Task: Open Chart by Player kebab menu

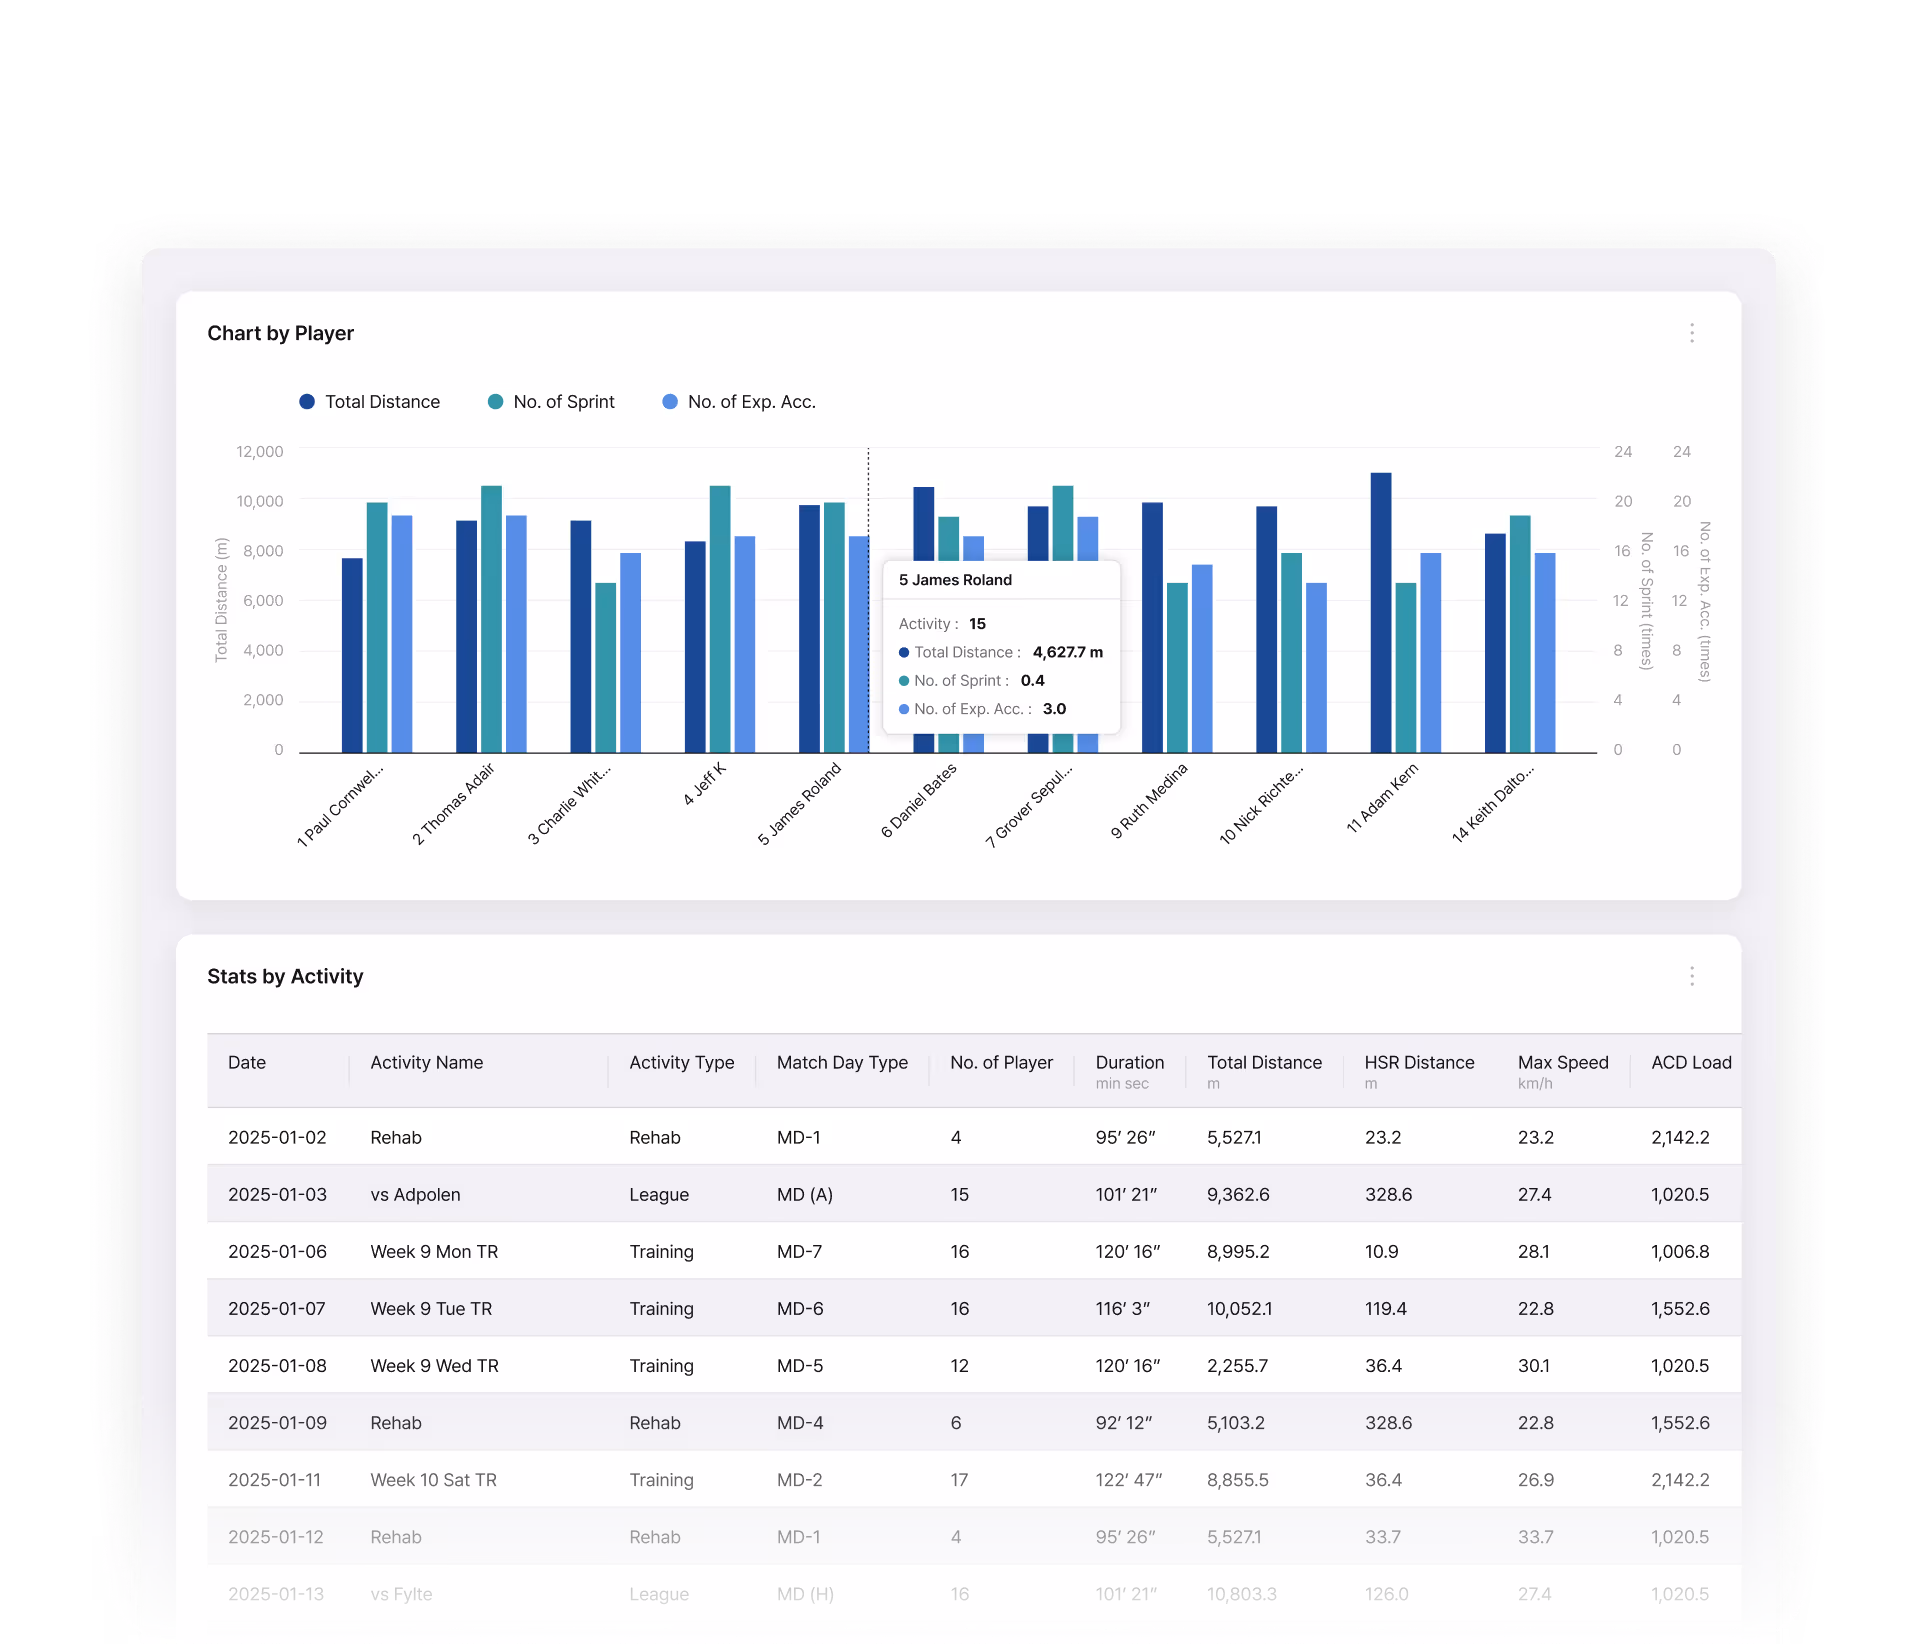Action: coord(1691,333)
